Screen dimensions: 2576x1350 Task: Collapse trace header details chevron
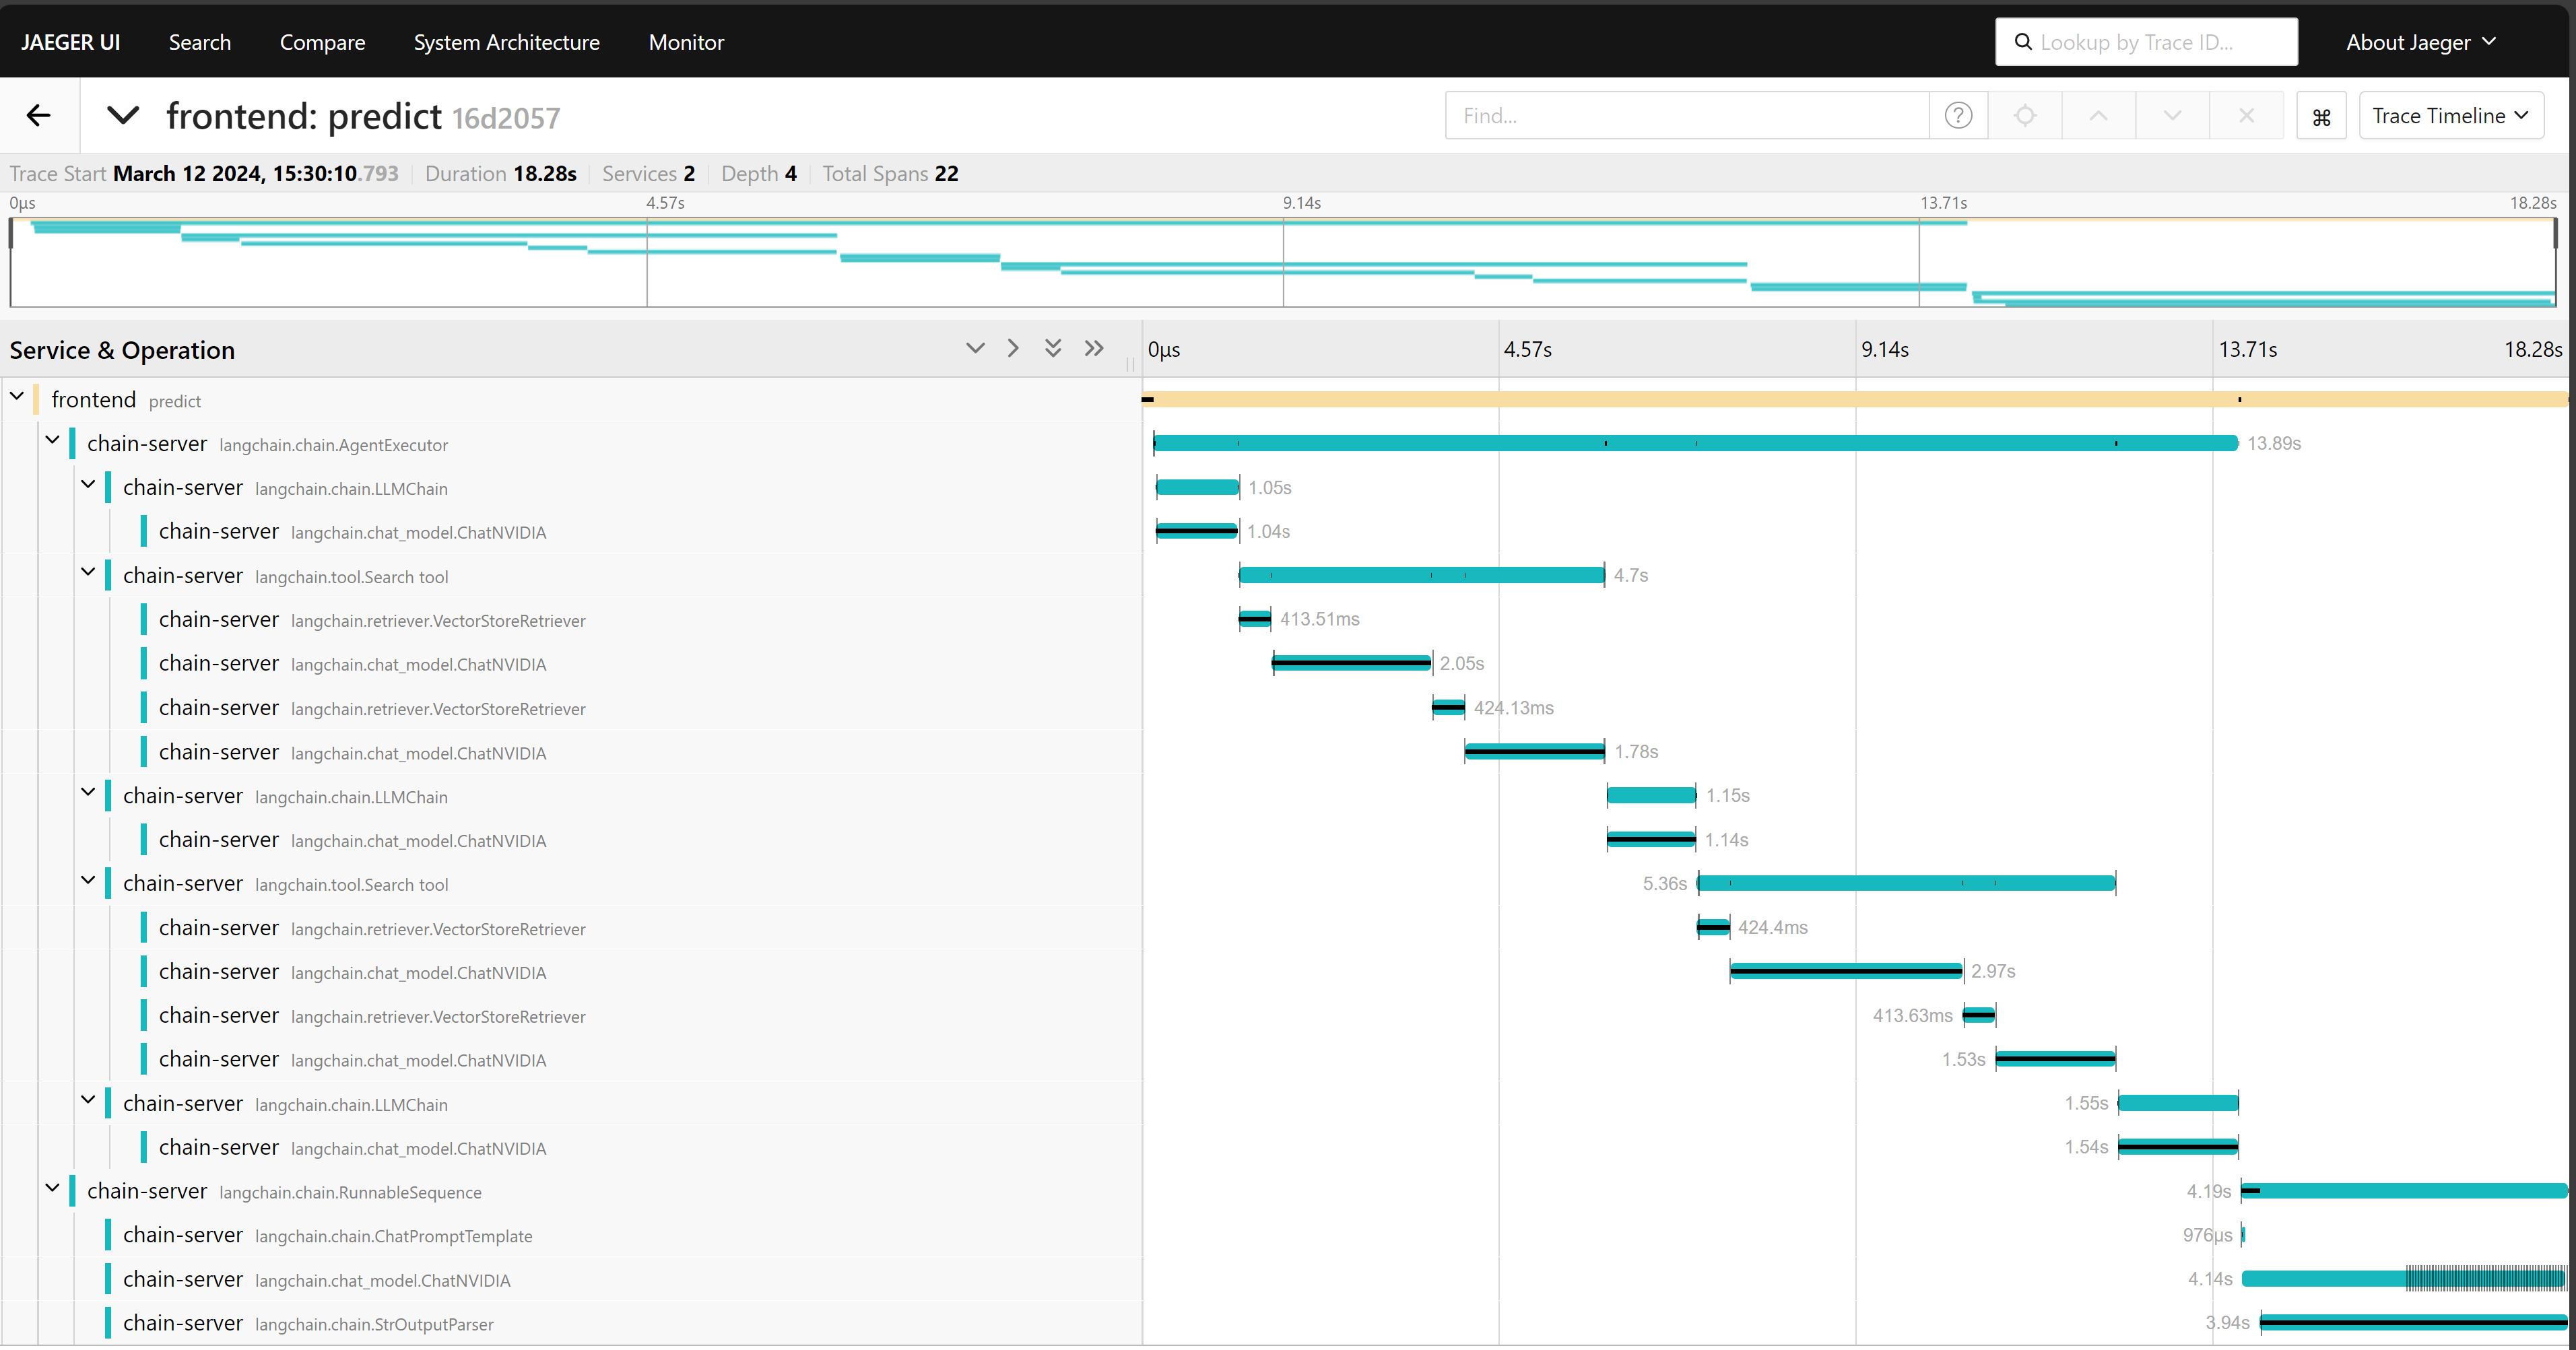coord(122,116)
